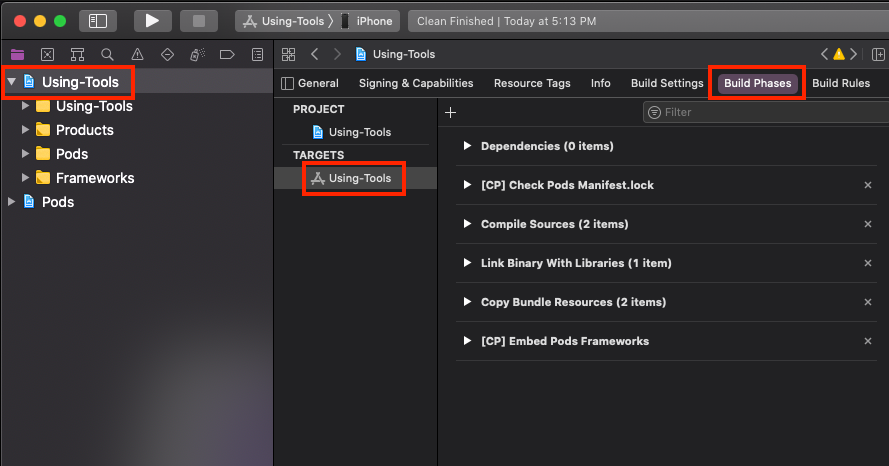Expand [CP] Embed Pods Frameworks phase
889x466 pixels.
click(467, 341)
